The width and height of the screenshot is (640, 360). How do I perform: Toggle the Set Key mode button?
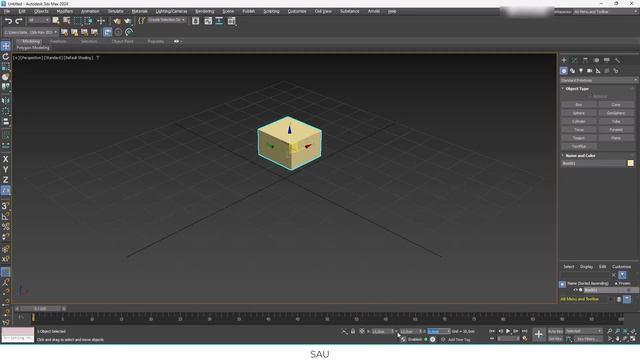[555, 339]
